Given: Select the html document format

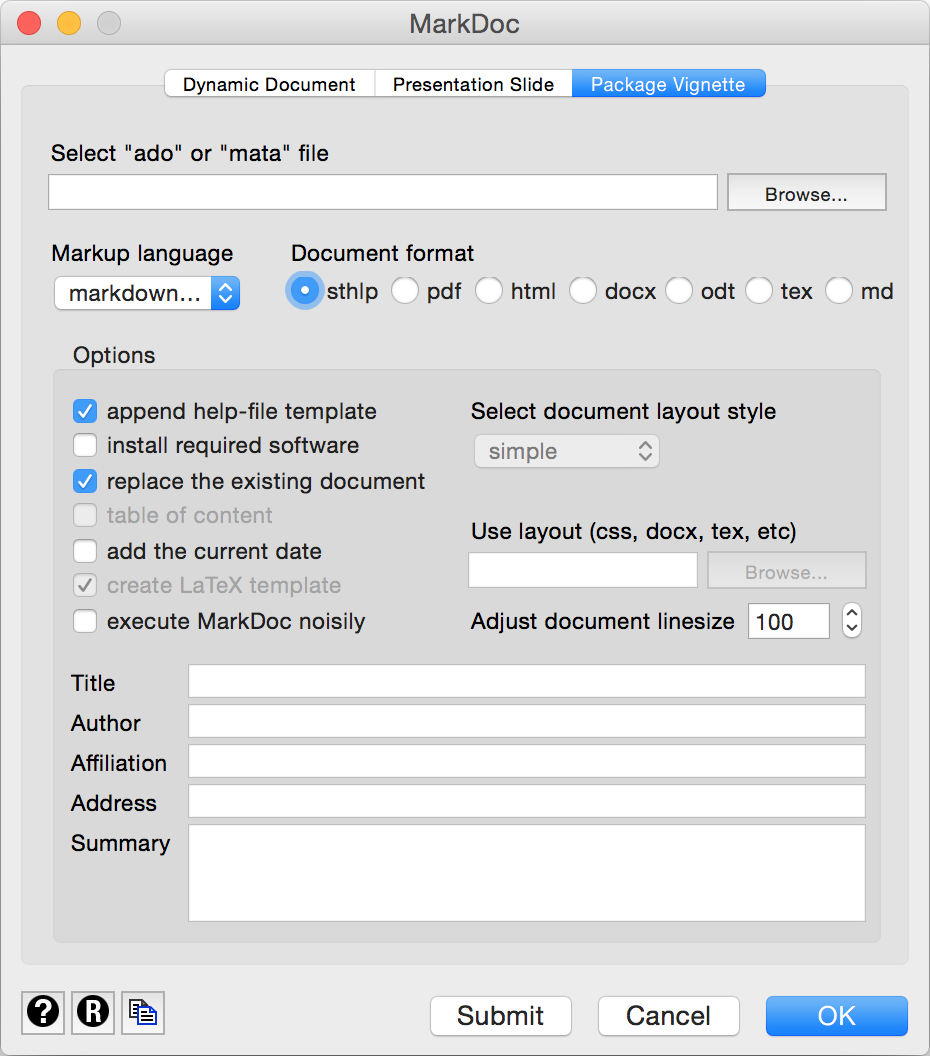Looking at the screenshot, I should pos(489,291).
